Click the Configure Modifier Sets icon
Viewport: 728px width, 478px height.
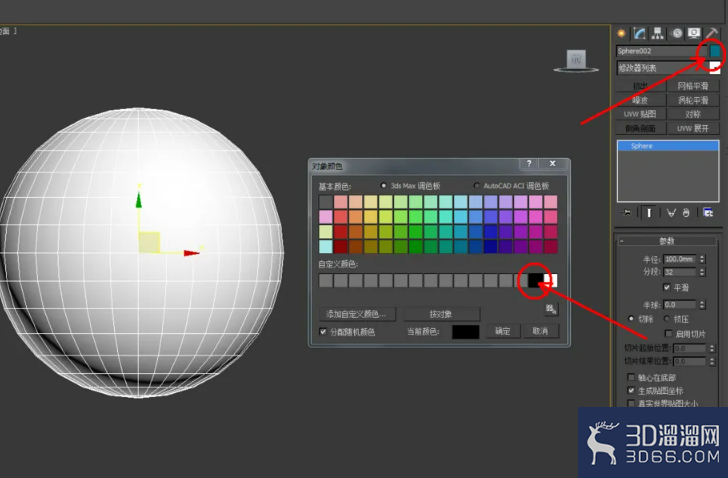click(708, 213)
